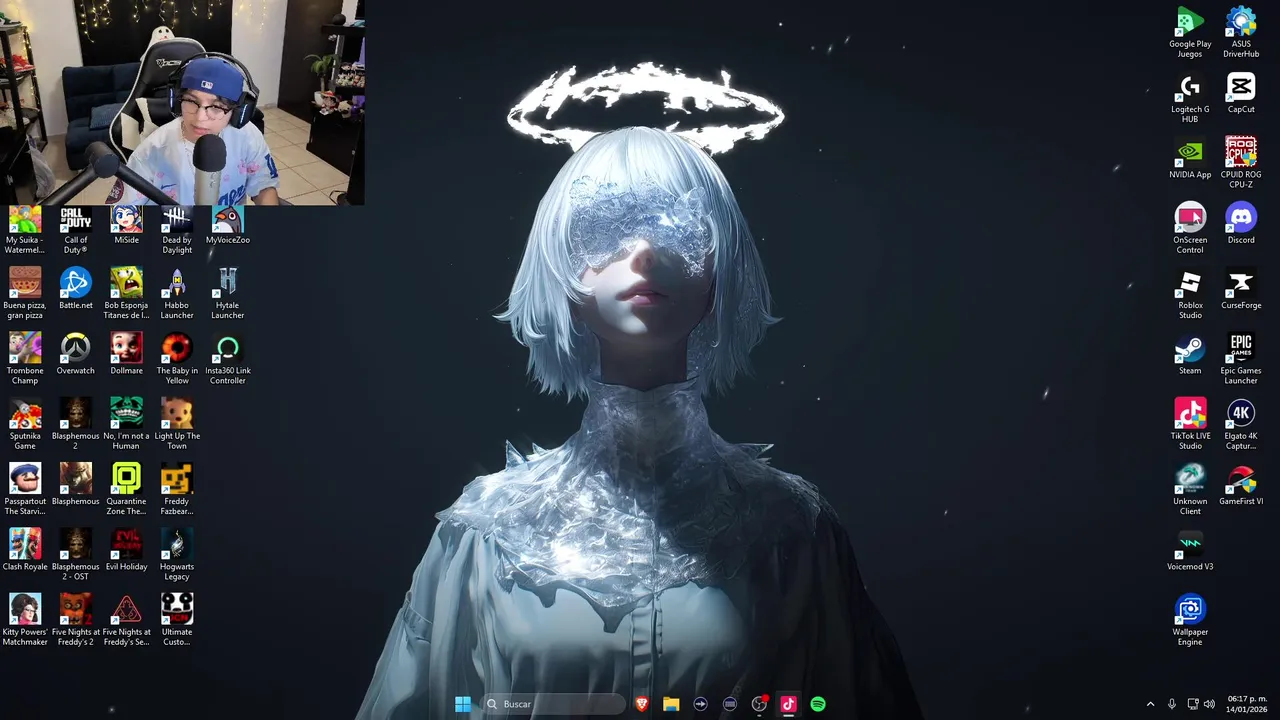The height and width of the screenshot is (720, 1280).
Task: Click the microphone tray icon
Action: [x=1172, y=704]
